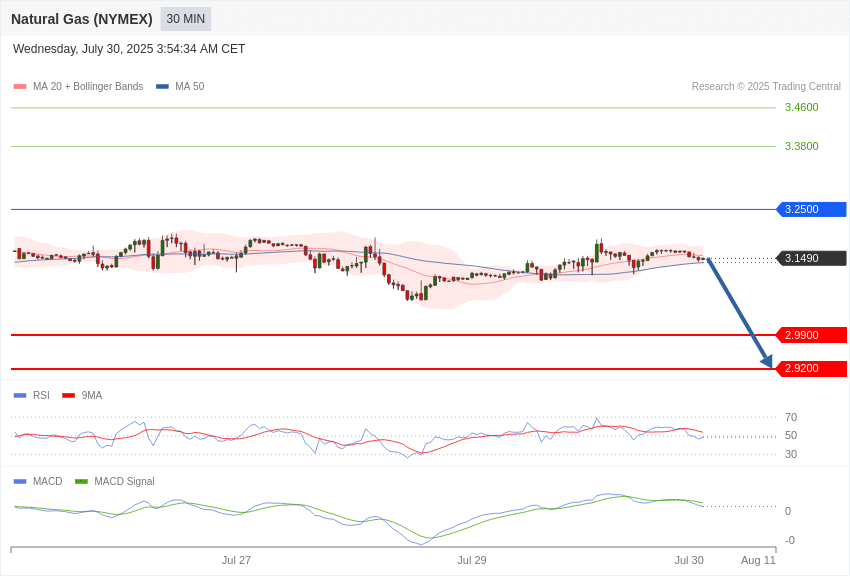Screen dimensions: 850x576
Task: Click the 30 MIN timeframe badge
Action: (185, 19)
